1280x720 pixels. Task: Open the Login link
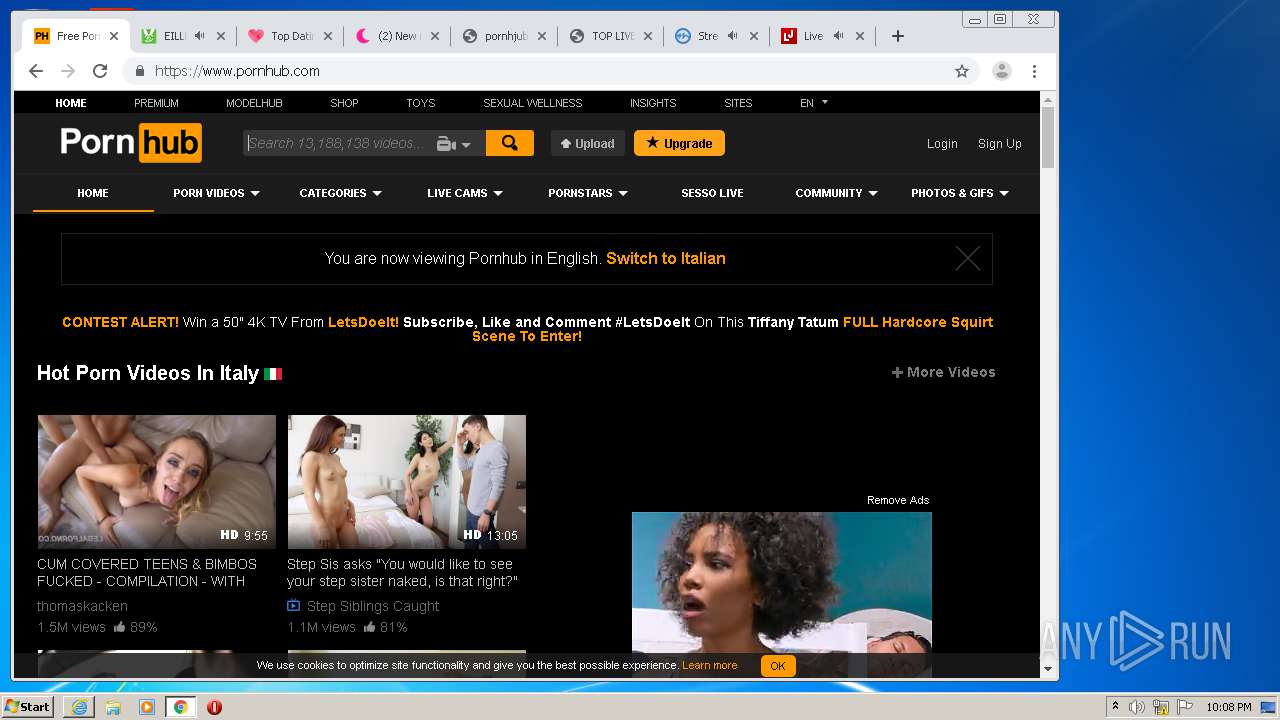942,144
